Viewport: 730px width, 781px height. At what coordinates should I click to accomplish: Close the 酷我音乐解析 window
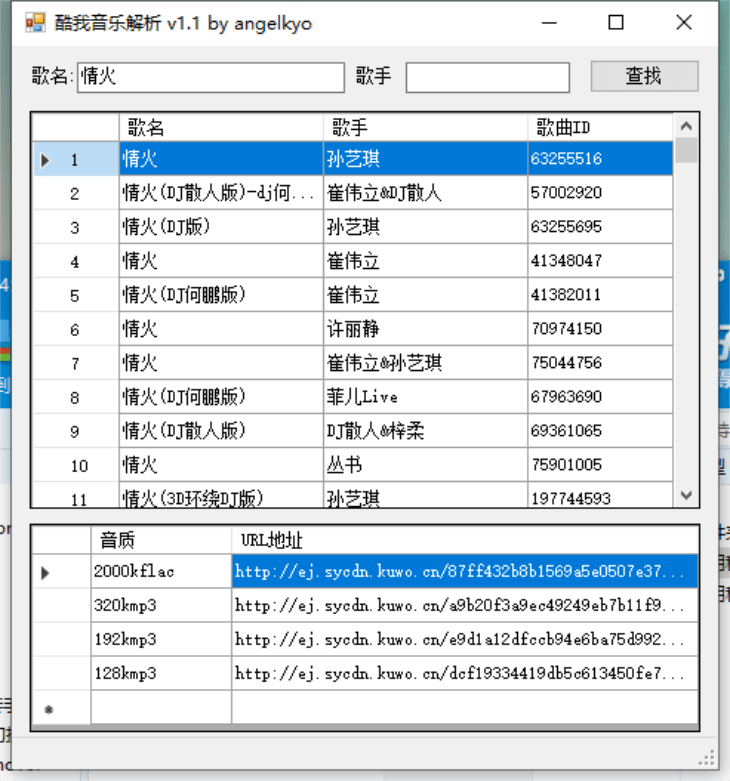pyautogui.click(x=684, y=23)
